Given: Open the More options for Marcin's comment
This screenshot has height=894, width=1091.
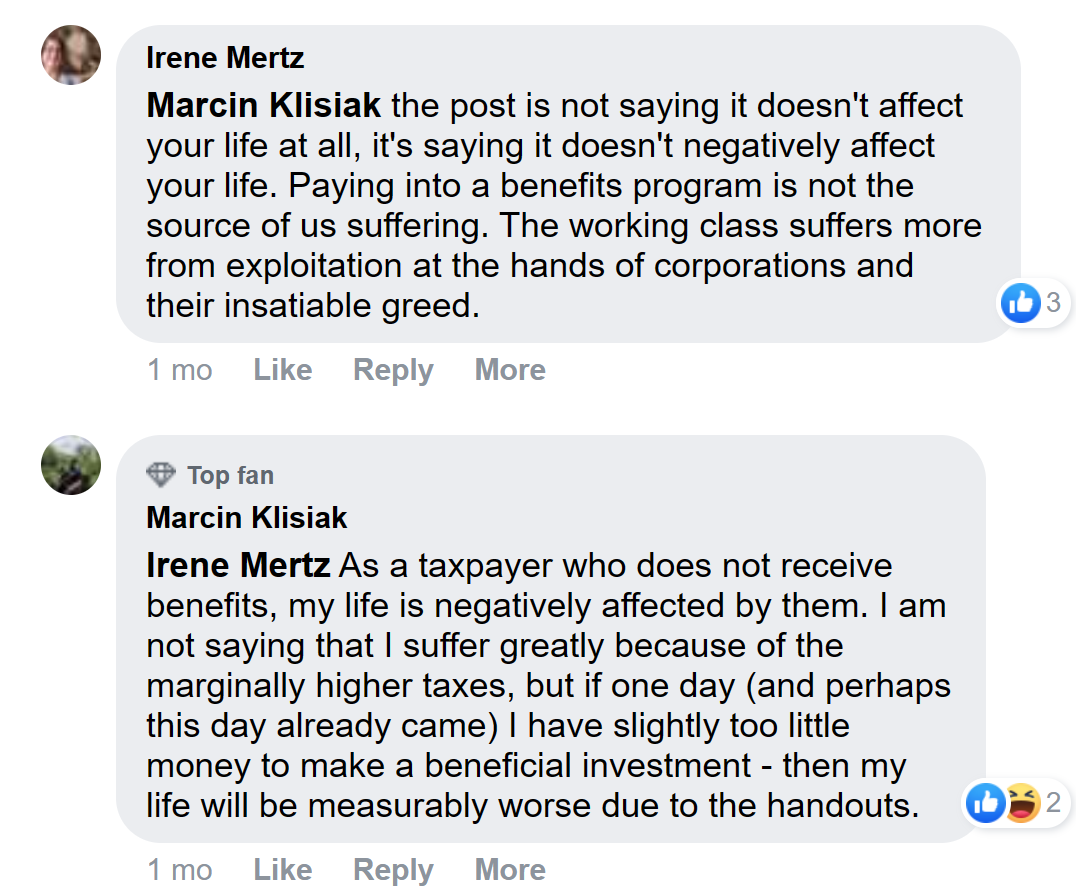Looking at the screenshot, I should click(509, 869).
